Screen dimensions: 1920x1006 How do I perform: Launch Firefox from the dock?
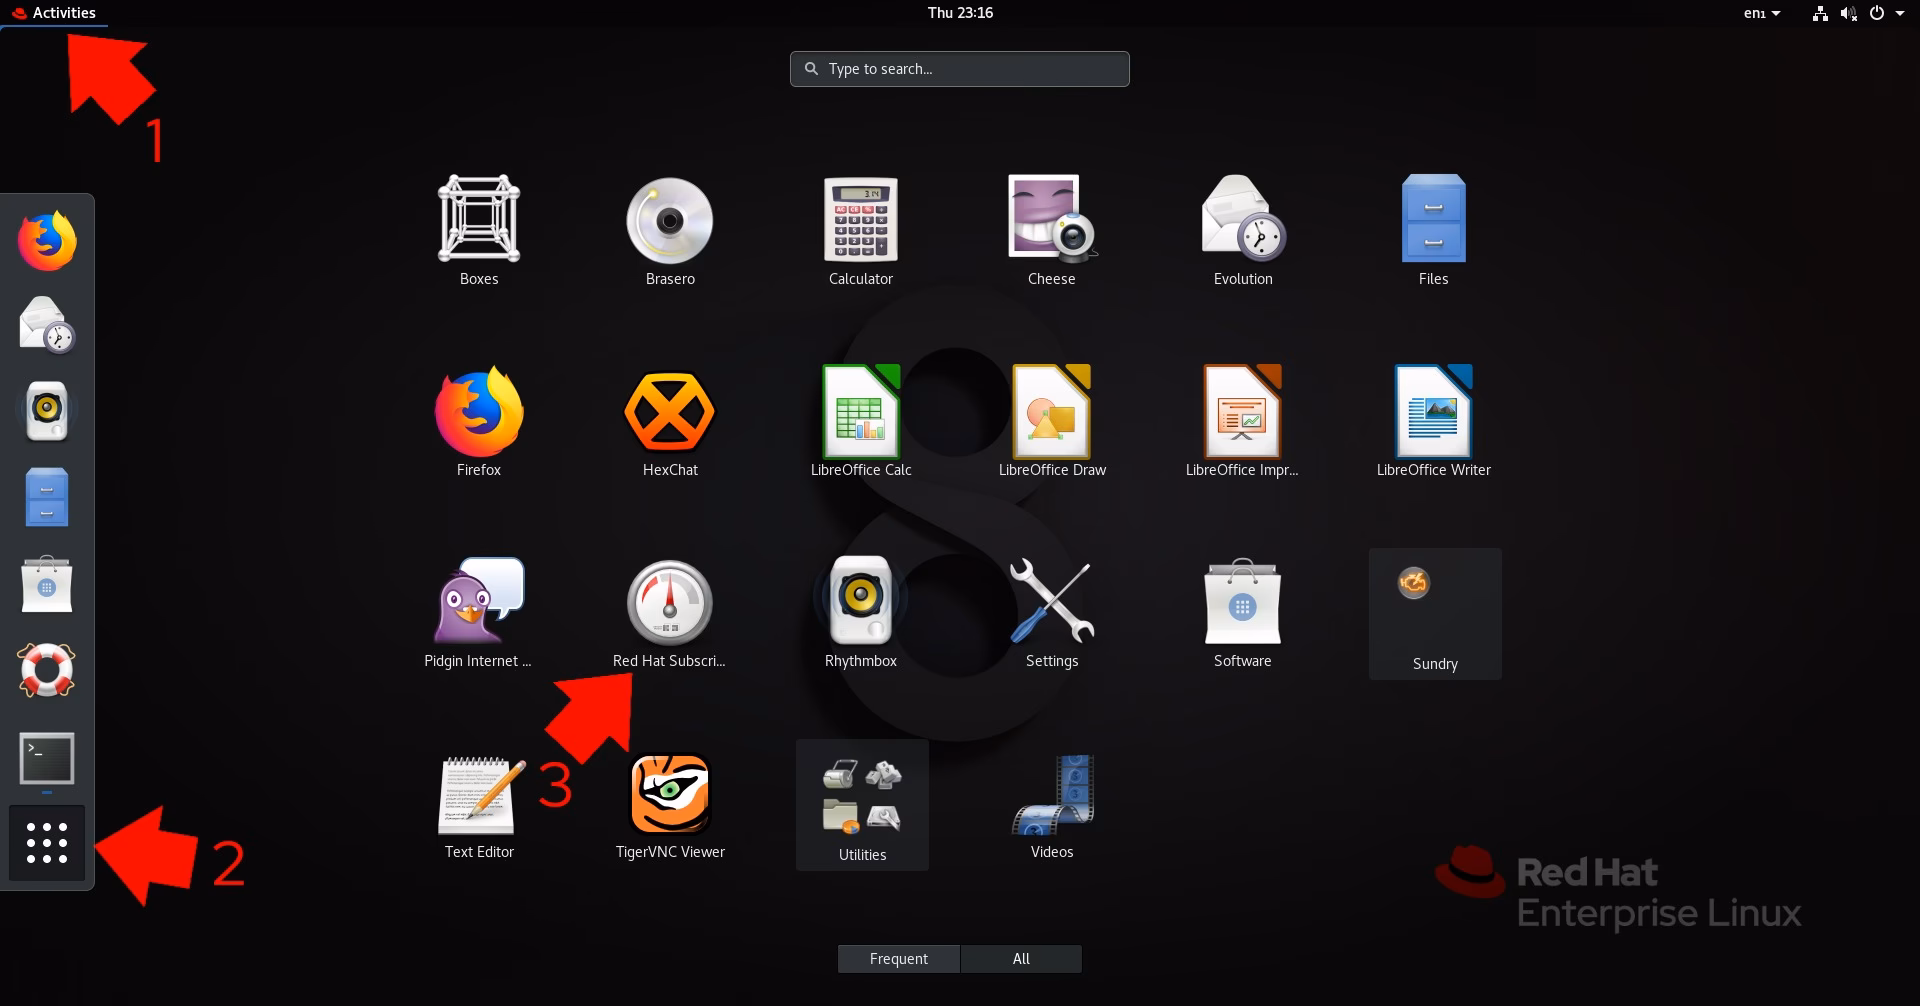click(x=46, y=239)
